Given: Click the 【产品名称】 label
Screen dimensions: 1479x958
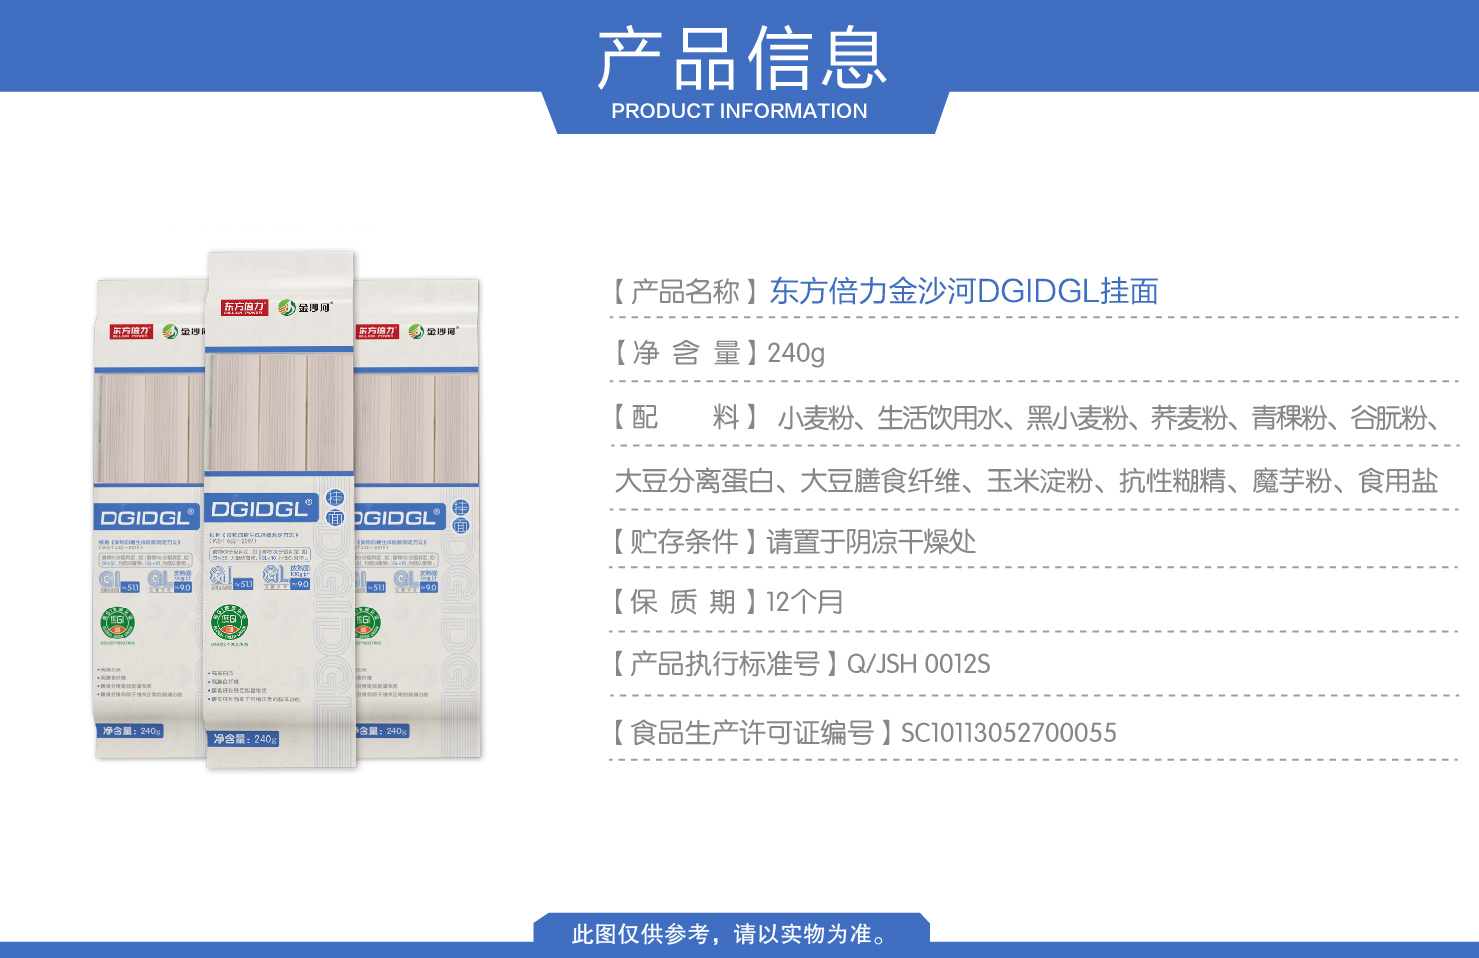Looking at the screenshot, I should click(687, 292).
